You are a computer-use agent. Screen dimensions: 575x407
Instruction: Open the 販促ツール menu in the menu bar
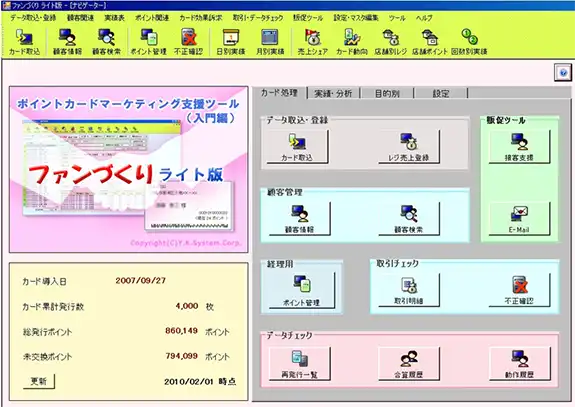(308, 18)
